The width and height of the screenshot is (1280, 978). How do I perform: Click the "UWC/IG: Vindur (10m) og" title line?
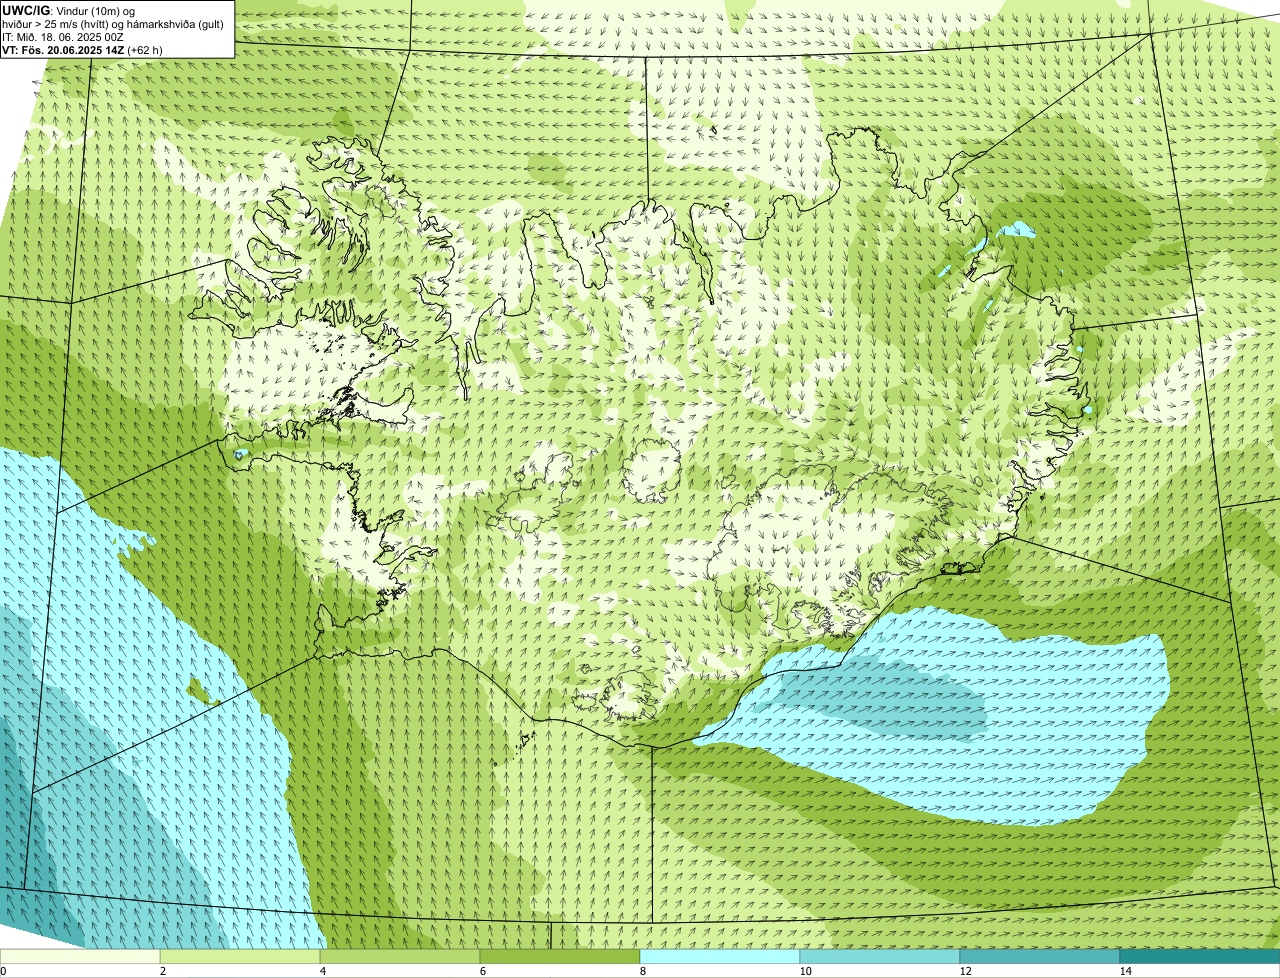[x=68, y=10]
